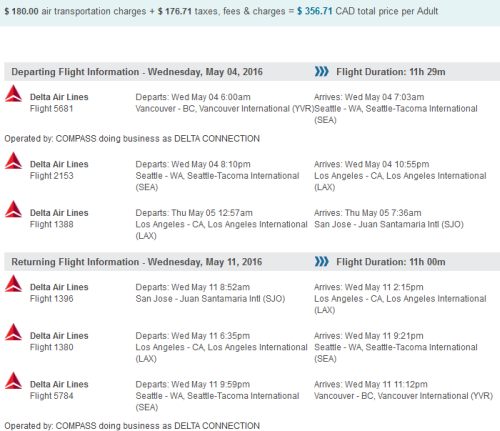The height and width of the screenshot is (431, 500).
Task: Click the Delta logo beside Flight 5784
Action: [13, 381]
